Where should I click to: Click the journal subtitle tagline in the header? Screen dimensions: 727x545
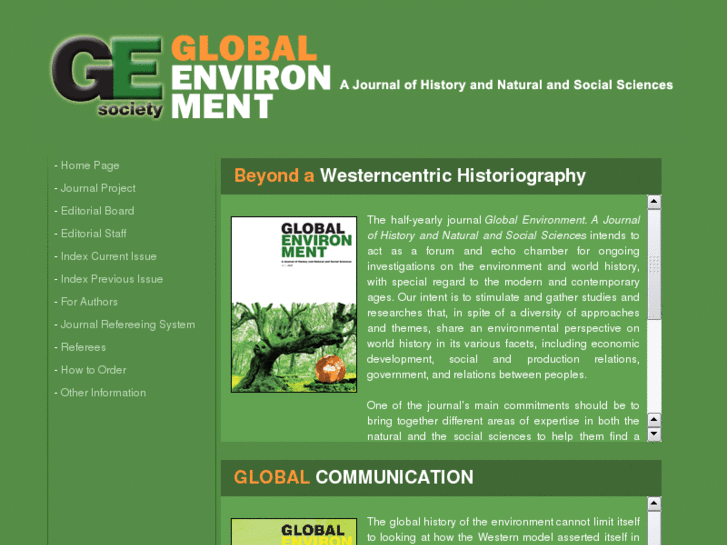pyautogui.click(x=506, y=85)
